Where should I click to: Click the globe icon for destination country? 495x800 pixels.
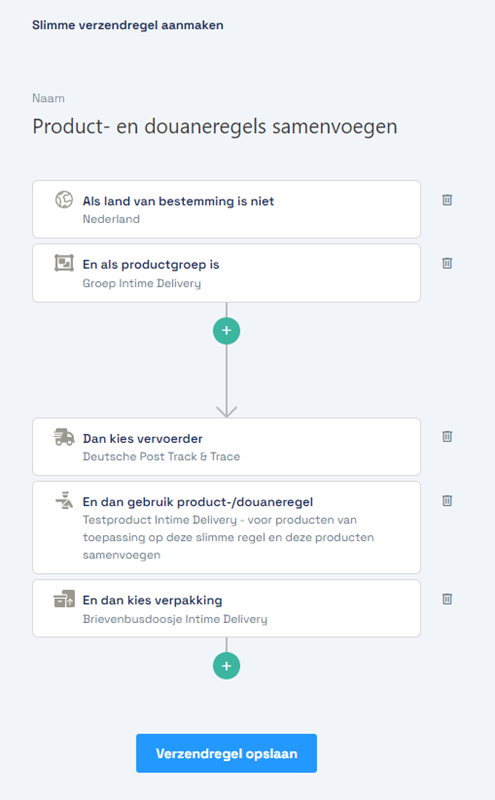[64, 199]
